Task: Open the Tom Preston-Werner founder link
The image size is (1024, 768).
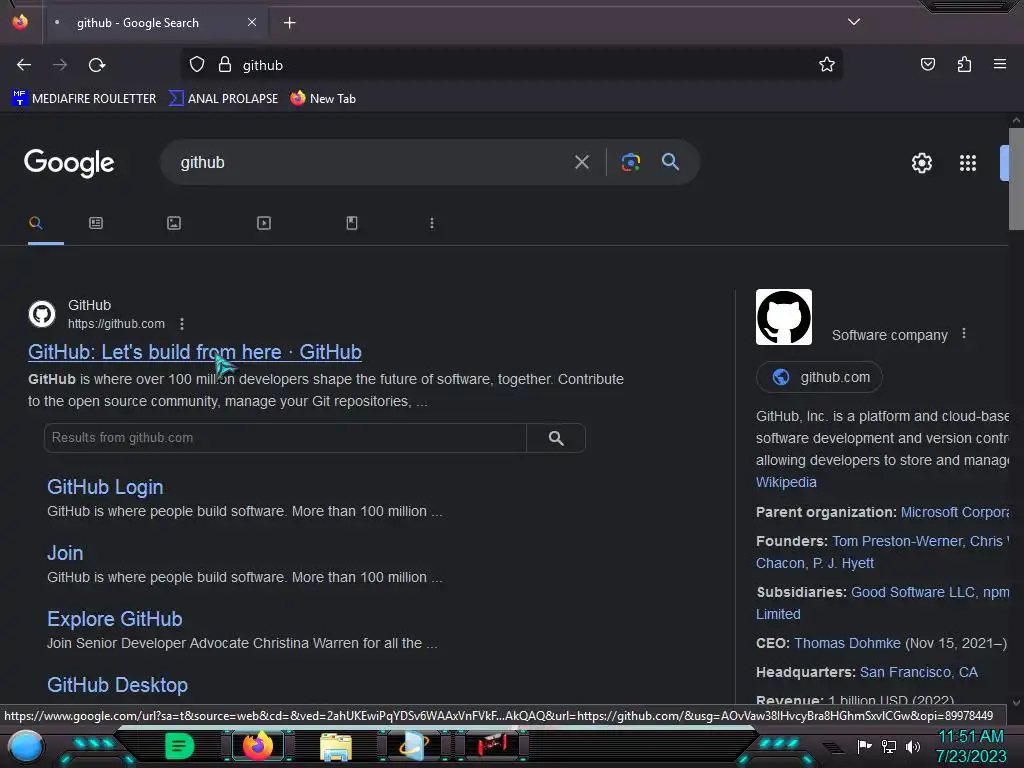Action: tap(897, 541)
